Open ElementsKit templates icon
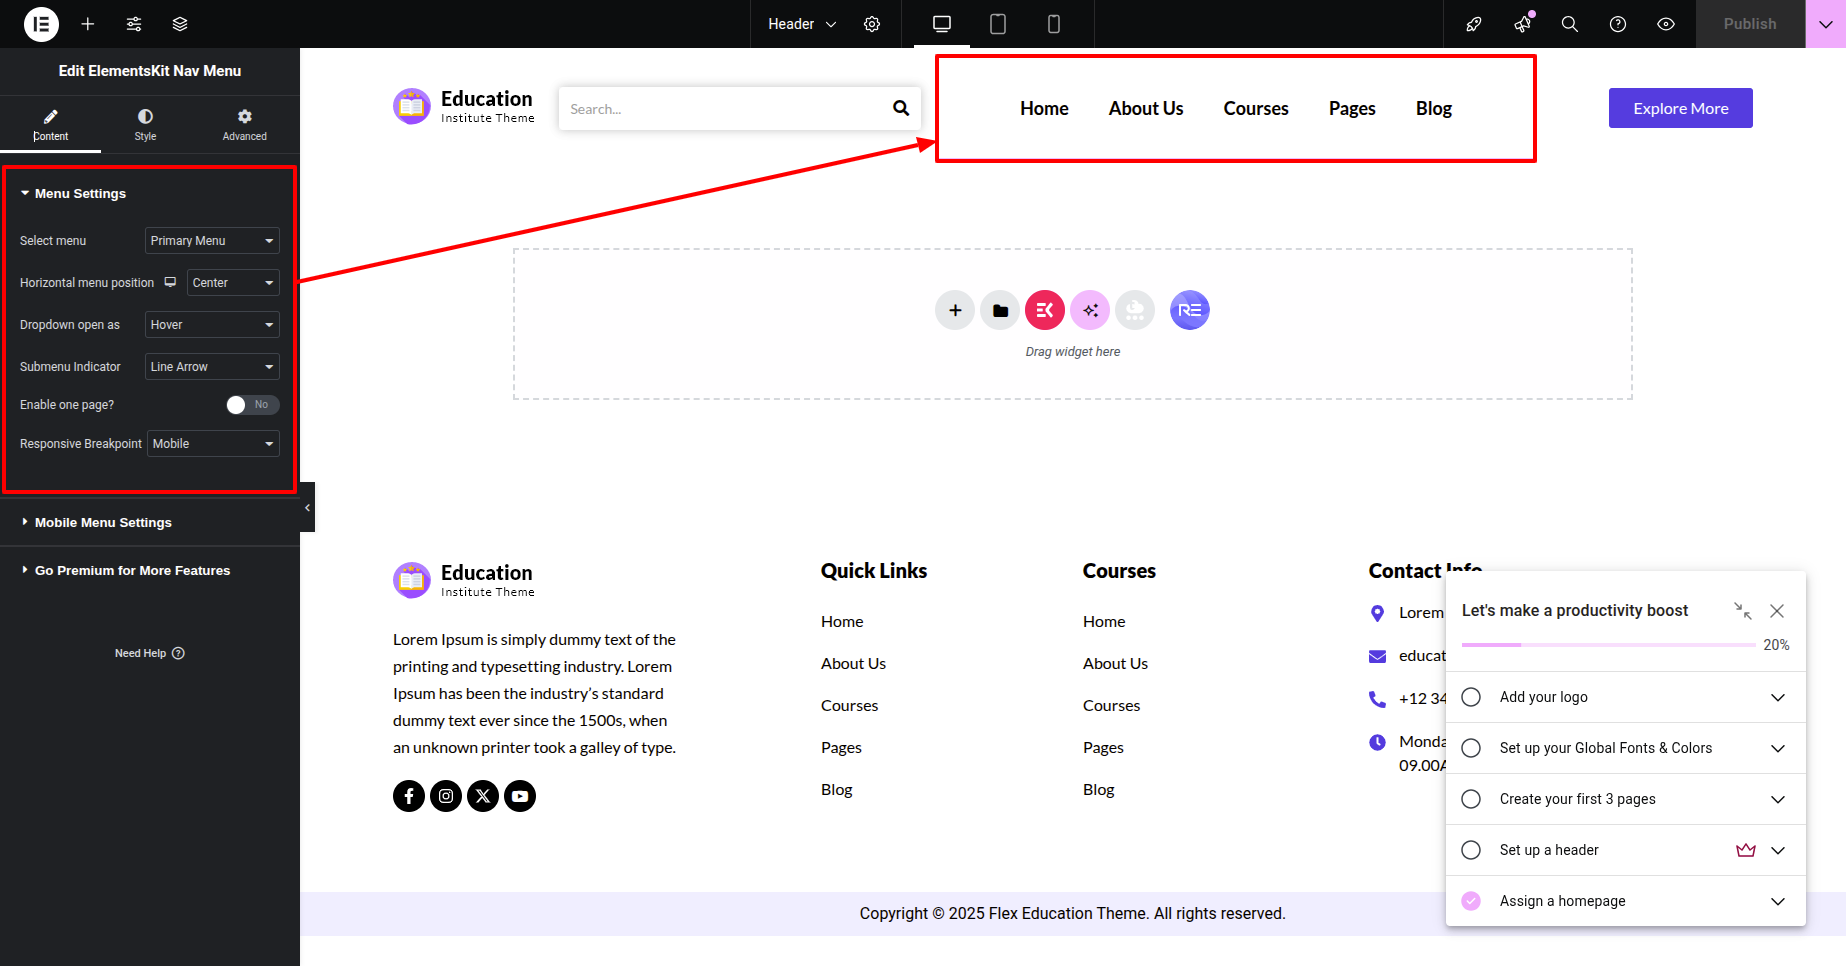Viewport: 1846px width, 966px height. pos(1045,310)
